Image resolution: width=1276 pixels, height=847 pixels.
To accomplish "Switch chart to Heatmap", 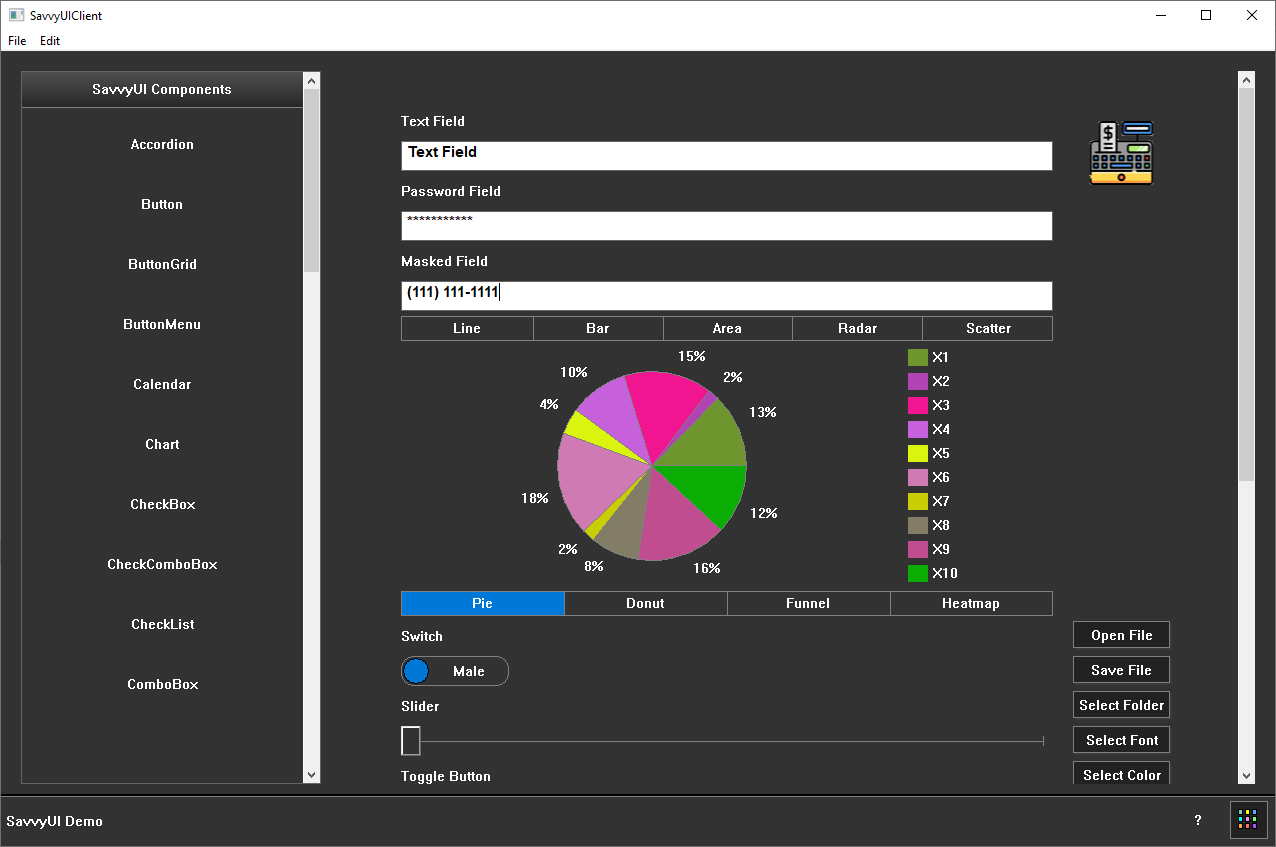I will coord(970,603).
